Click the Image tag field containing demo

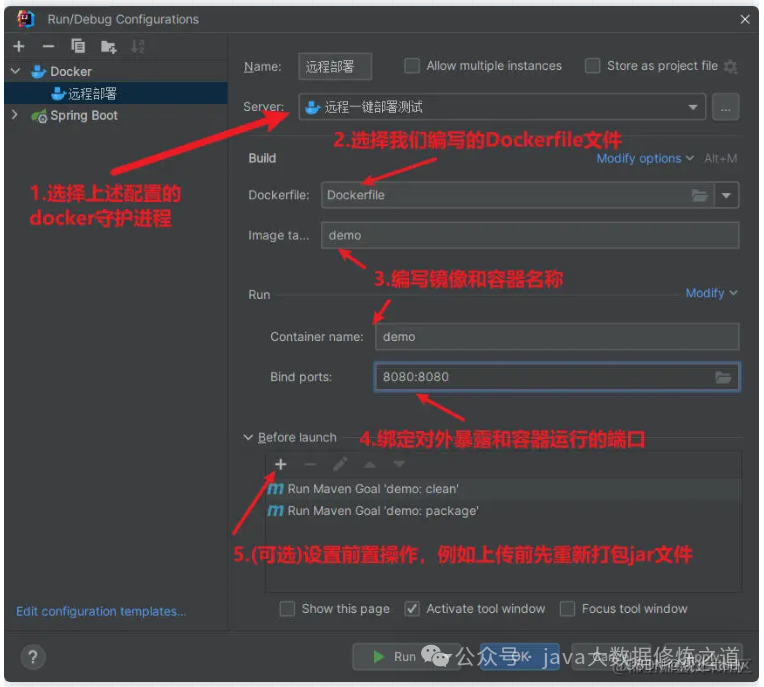coord(530,235)
